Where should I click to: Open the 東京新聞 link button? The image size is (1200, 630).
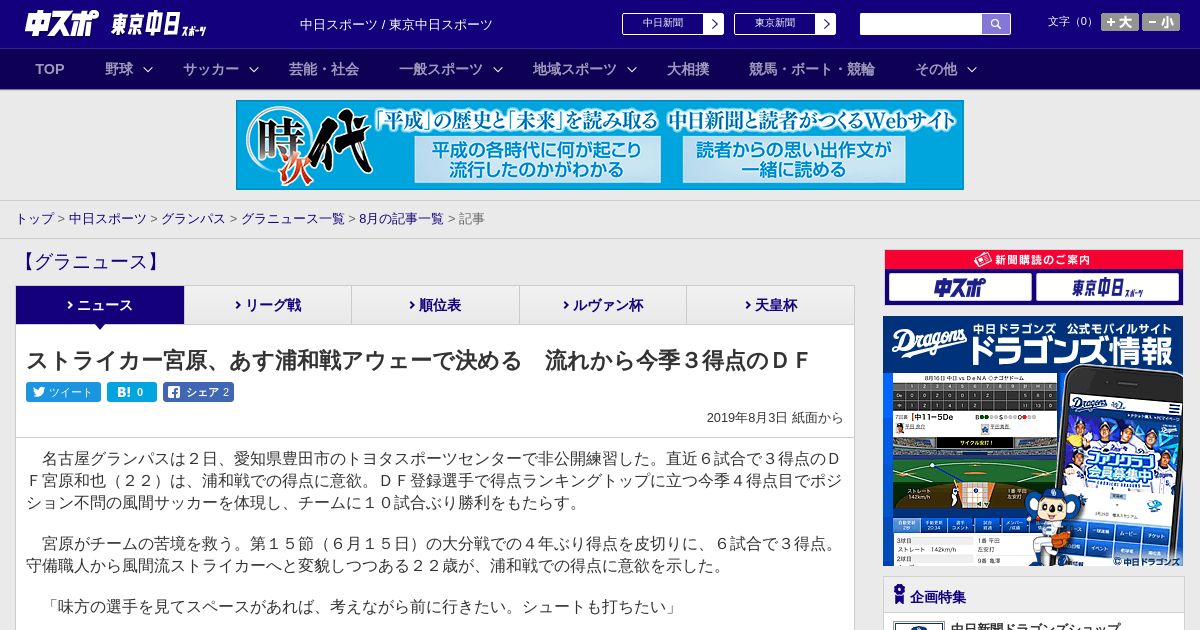click(x=785, y=24)
